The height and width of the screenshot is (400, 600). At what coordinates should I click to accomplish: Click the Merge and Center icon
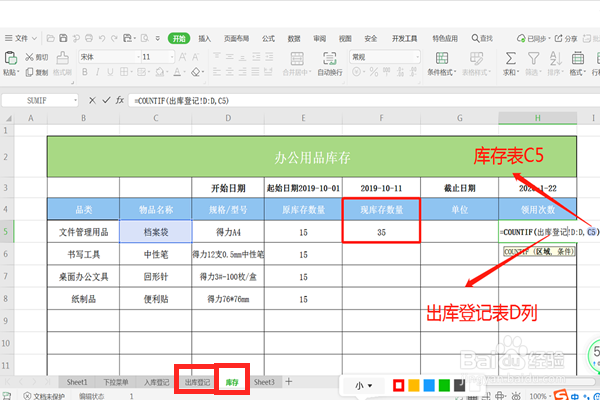coord(297,59)
